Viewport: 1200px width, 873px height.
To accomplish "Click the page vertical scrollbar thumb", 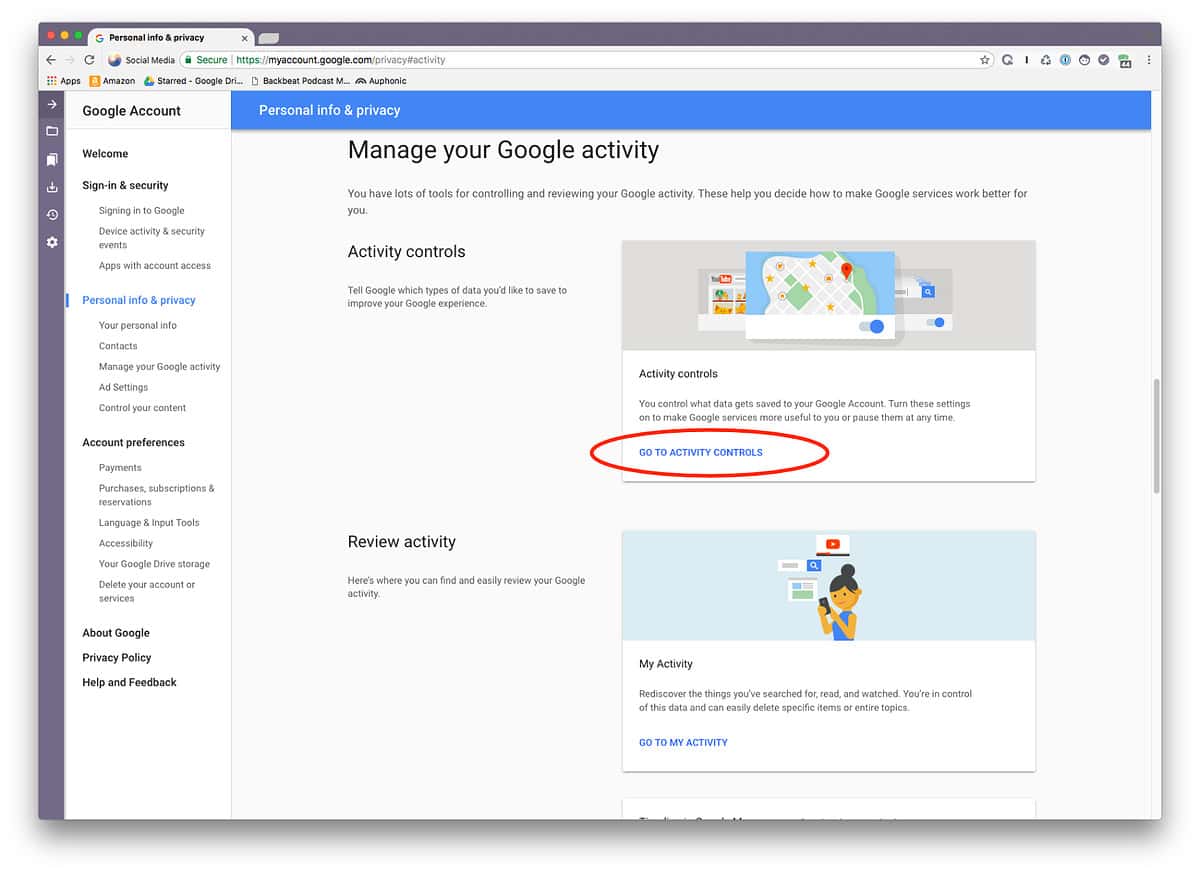I will [1156, 435].
